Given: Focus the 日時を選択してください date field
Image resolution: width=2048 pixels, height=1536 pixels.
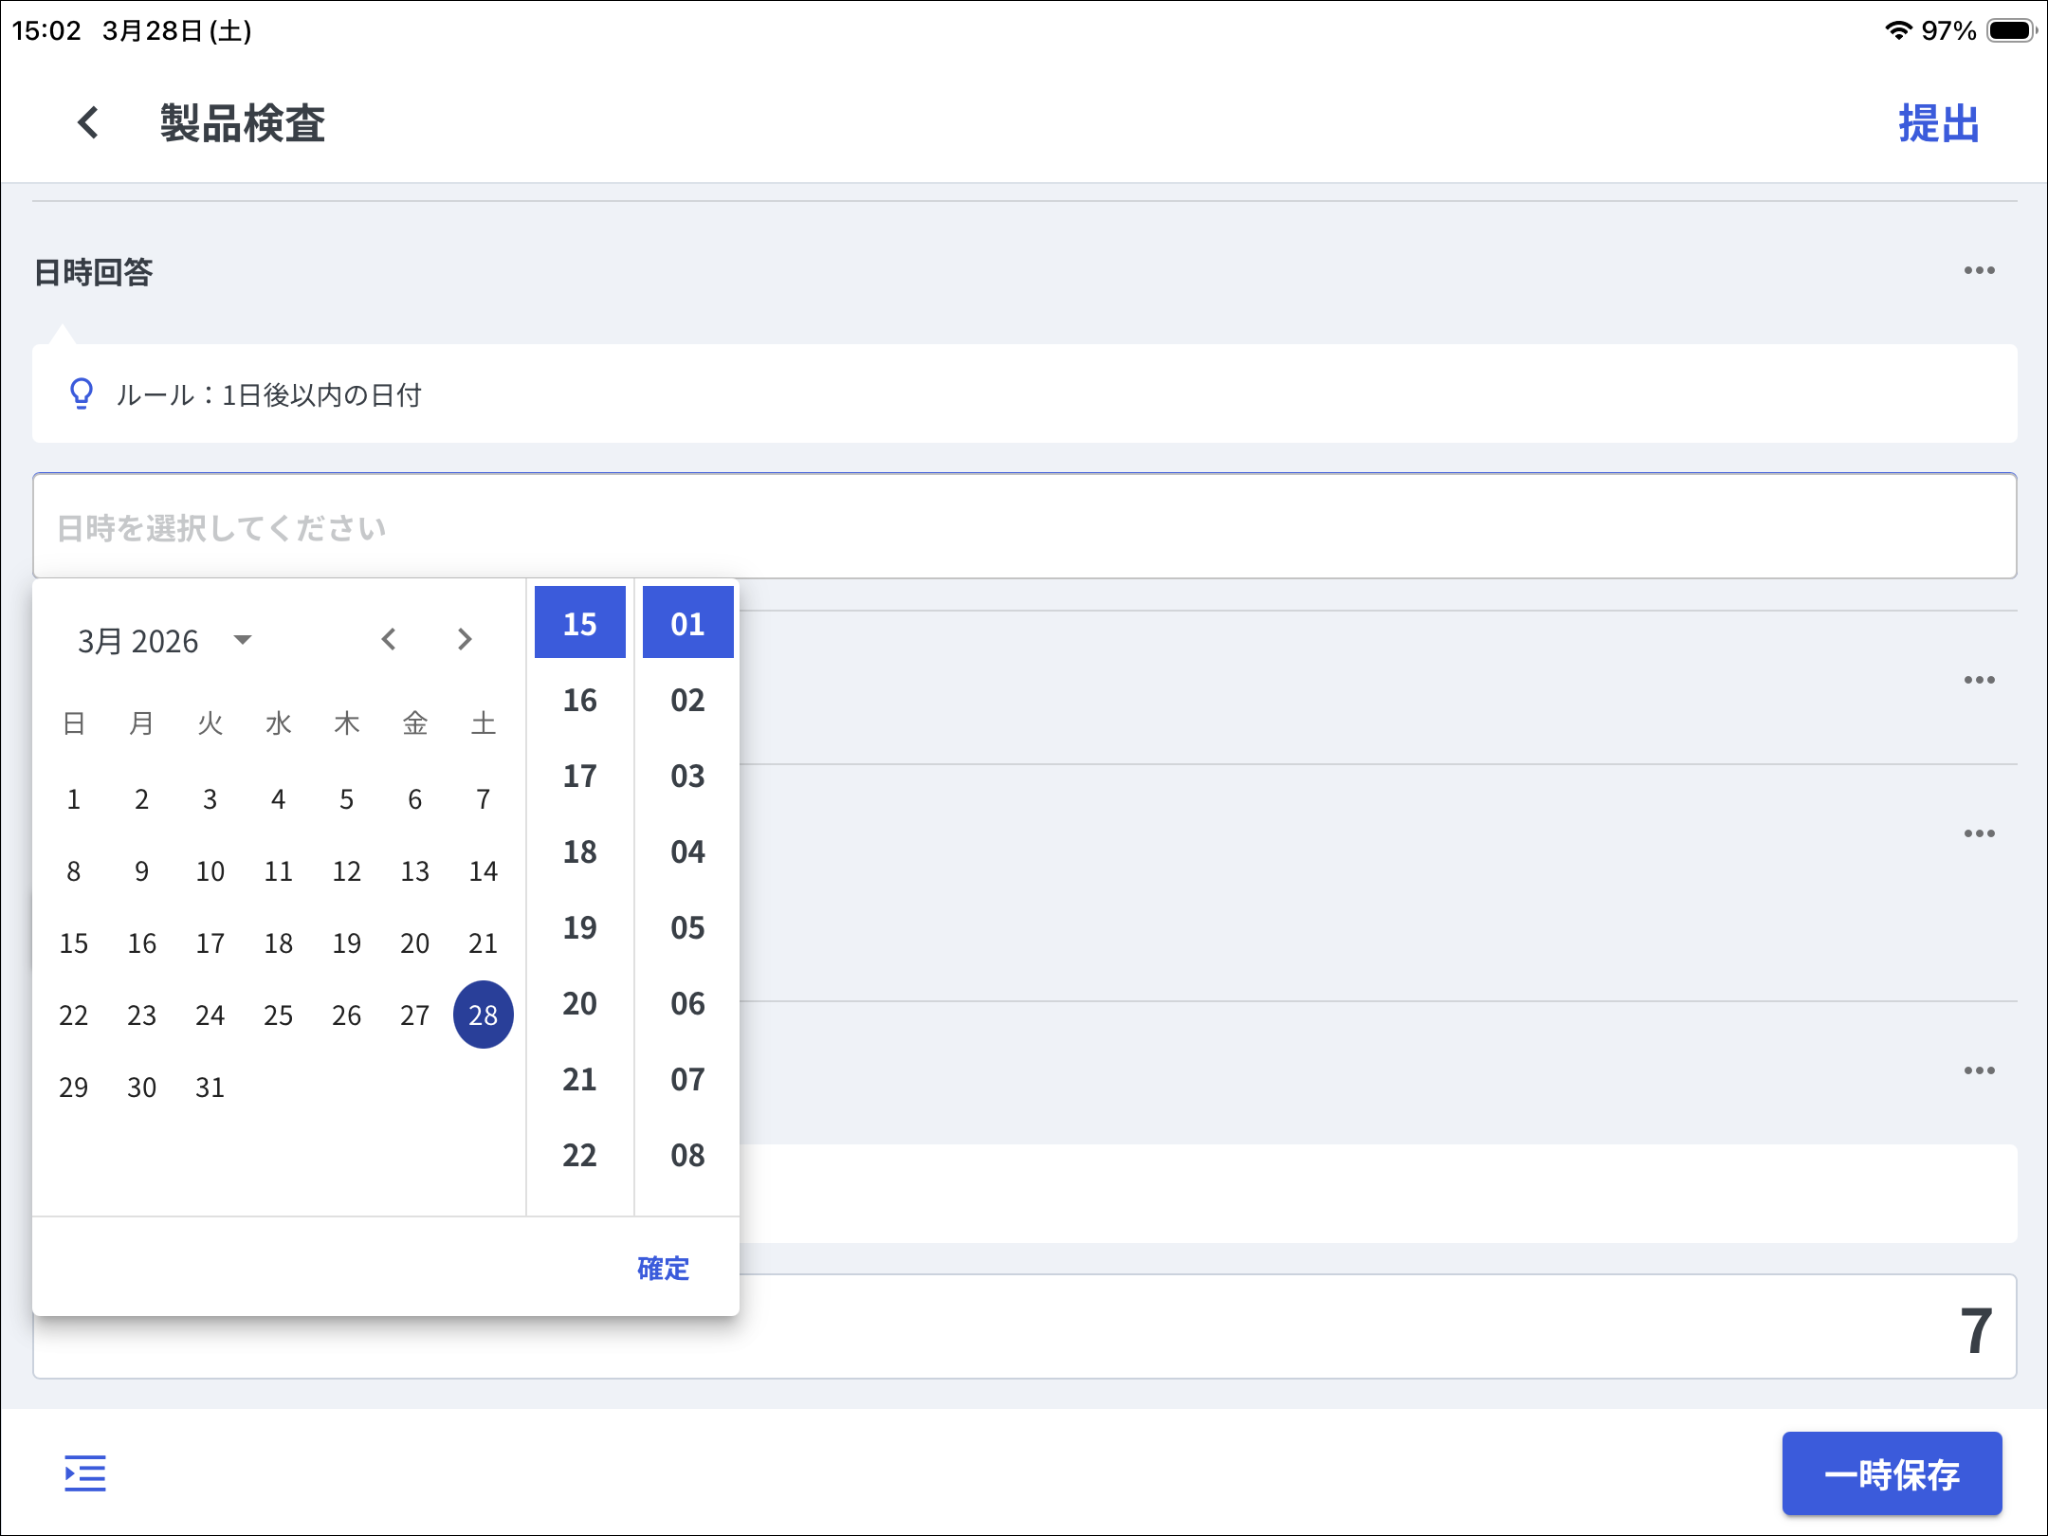Looking at the screenshot, I should [x=1024, y=527].
